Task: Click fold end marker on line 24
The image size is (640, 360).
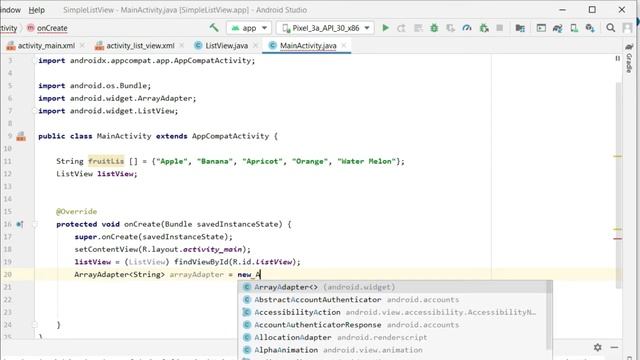Action: [x=35, y=325]
